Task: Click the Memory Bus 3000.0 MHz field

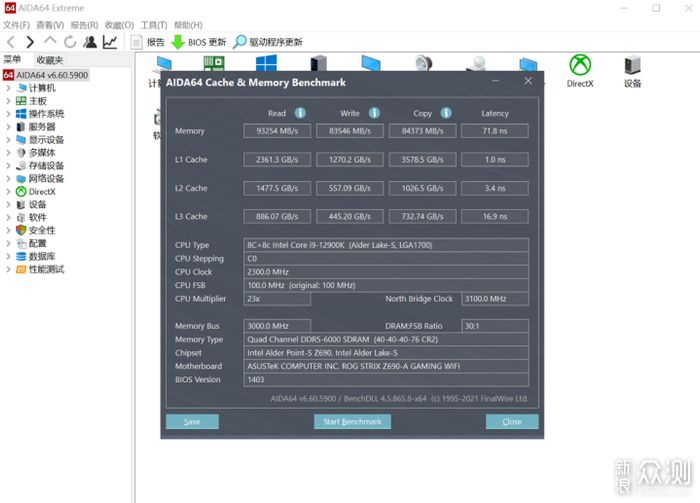Action: pos(277,326)
